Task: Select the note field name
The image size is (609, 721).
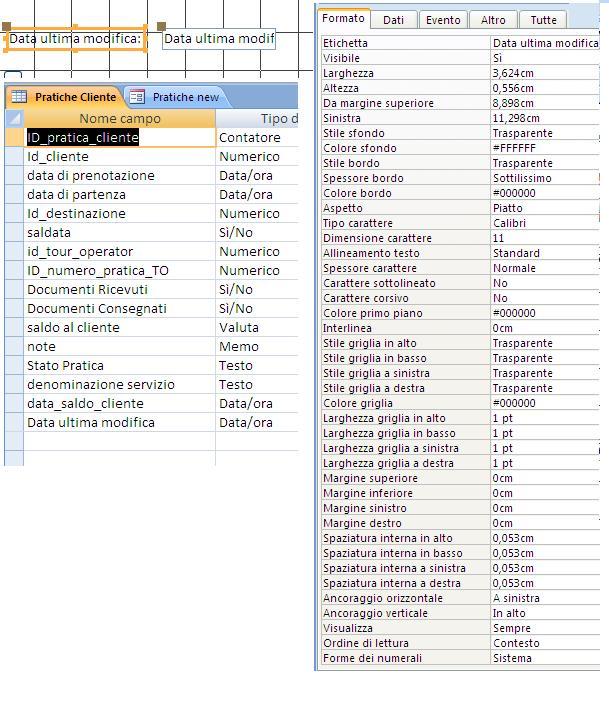Action: (x=120, y=346)
